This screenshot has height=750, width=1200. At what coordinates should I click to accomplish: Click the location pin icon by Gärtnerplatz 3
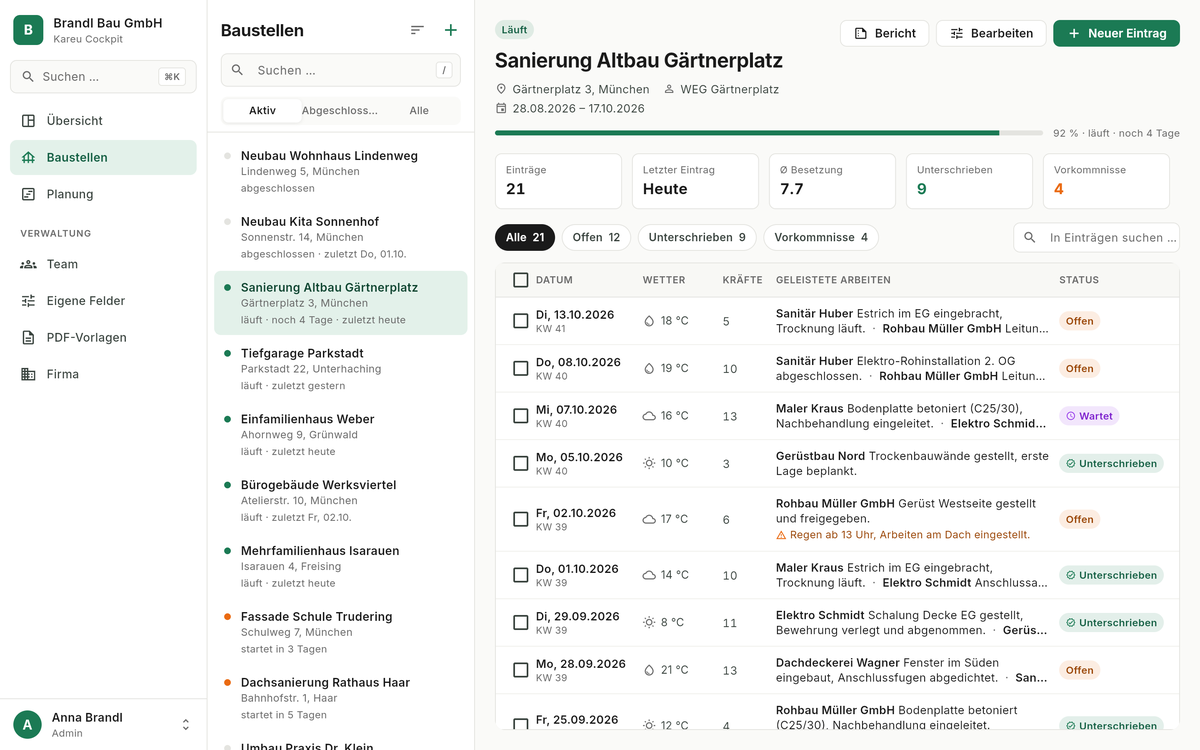[x=501, y=89]
